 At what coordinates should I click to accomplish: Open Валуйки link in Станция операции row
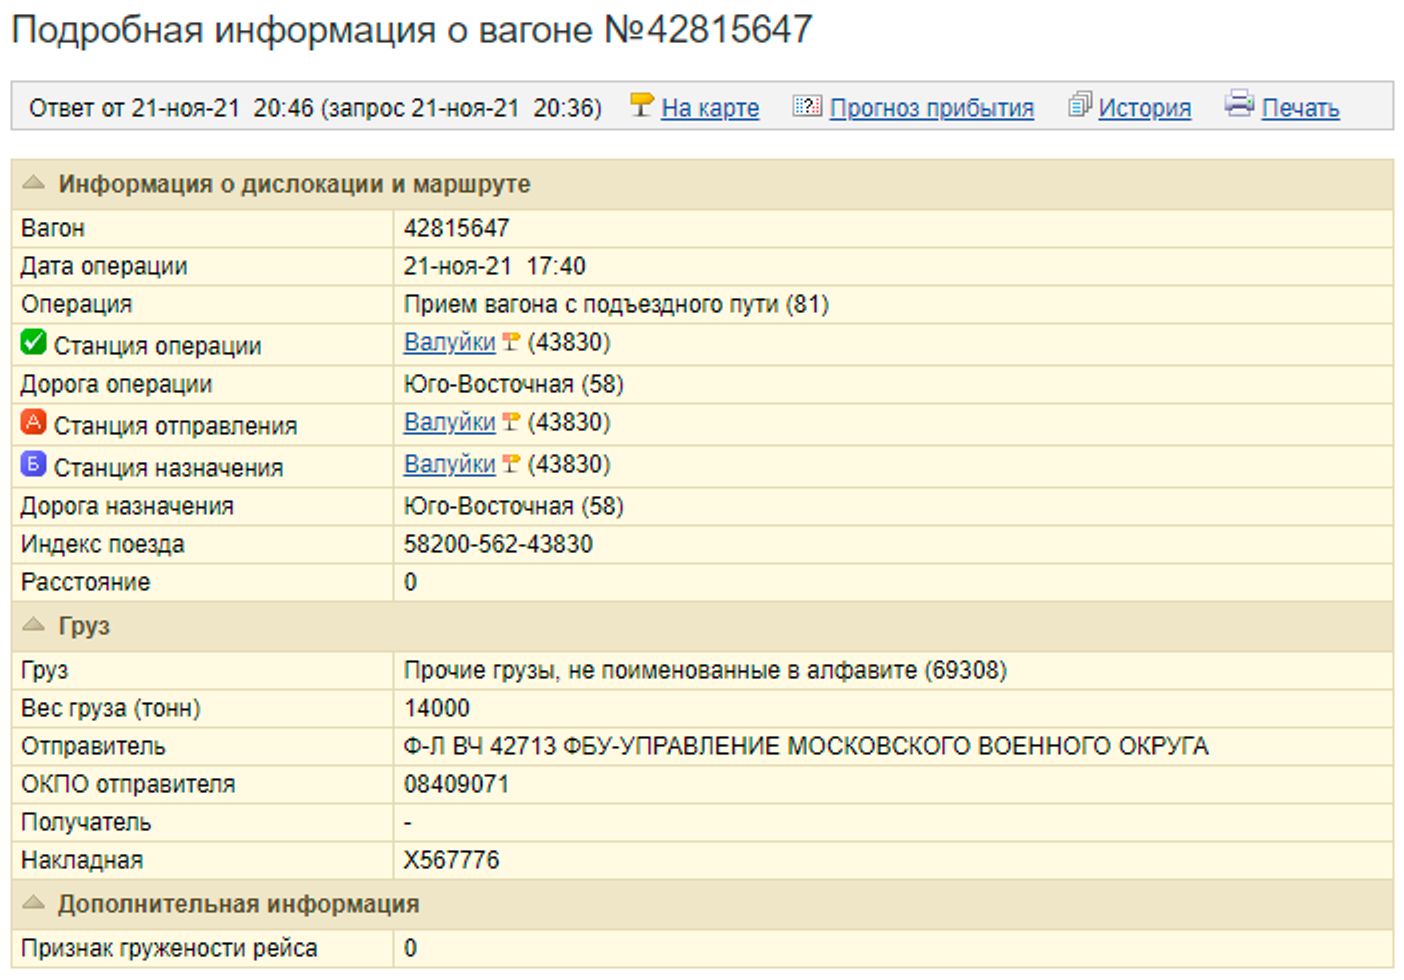(449, 342)
